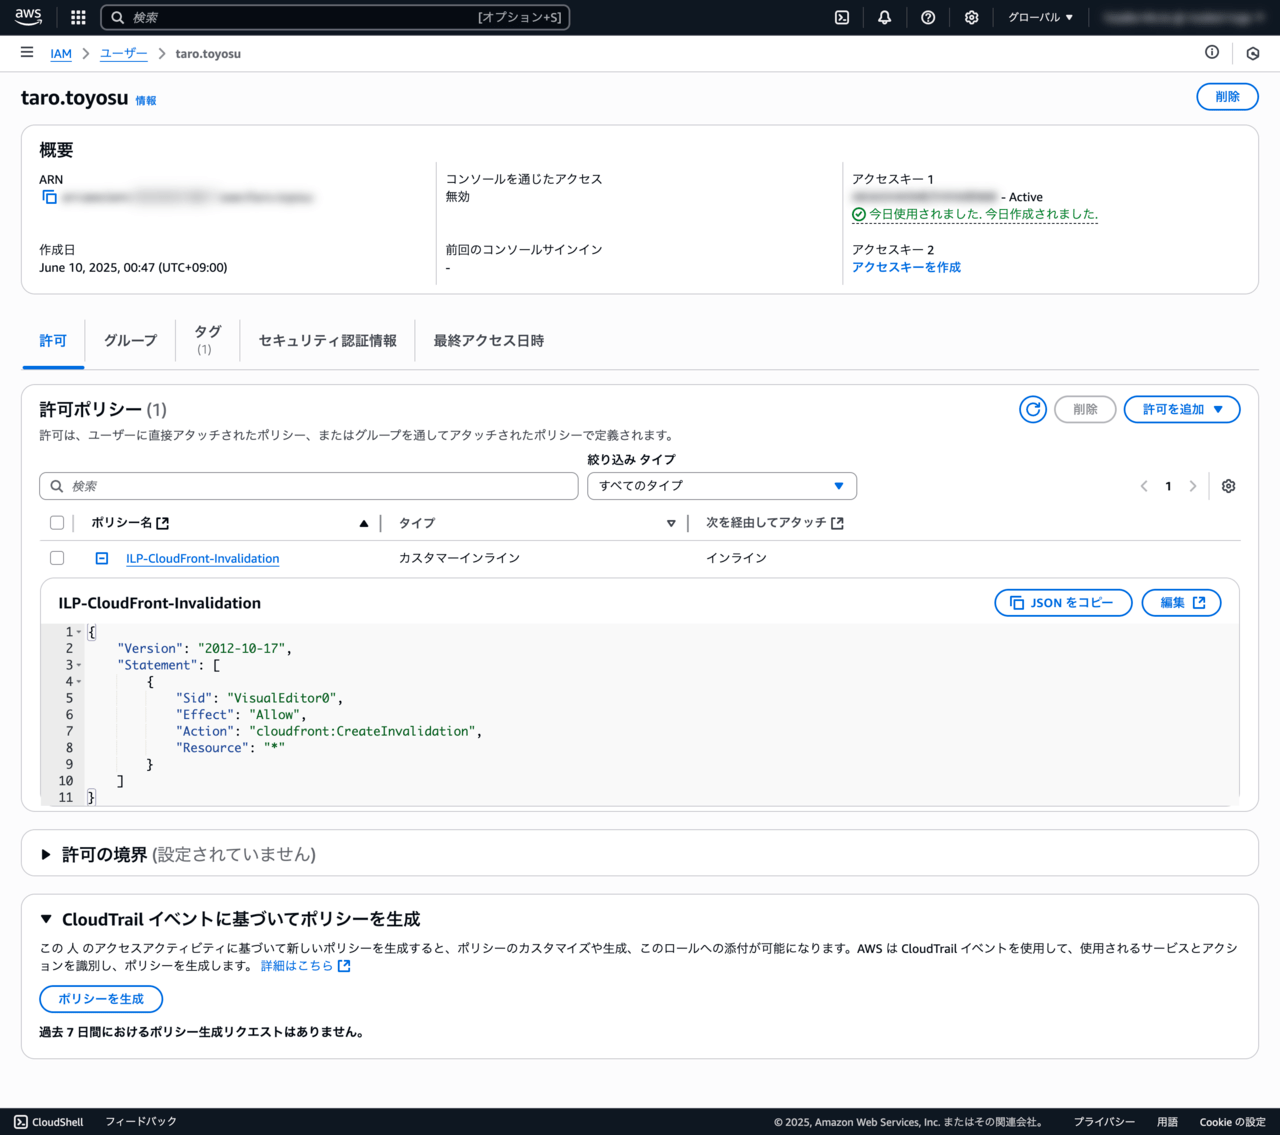This screenshot has width=1280, height=1135.
Task: Switch to the Permissions tab
Action: [53, 341]
